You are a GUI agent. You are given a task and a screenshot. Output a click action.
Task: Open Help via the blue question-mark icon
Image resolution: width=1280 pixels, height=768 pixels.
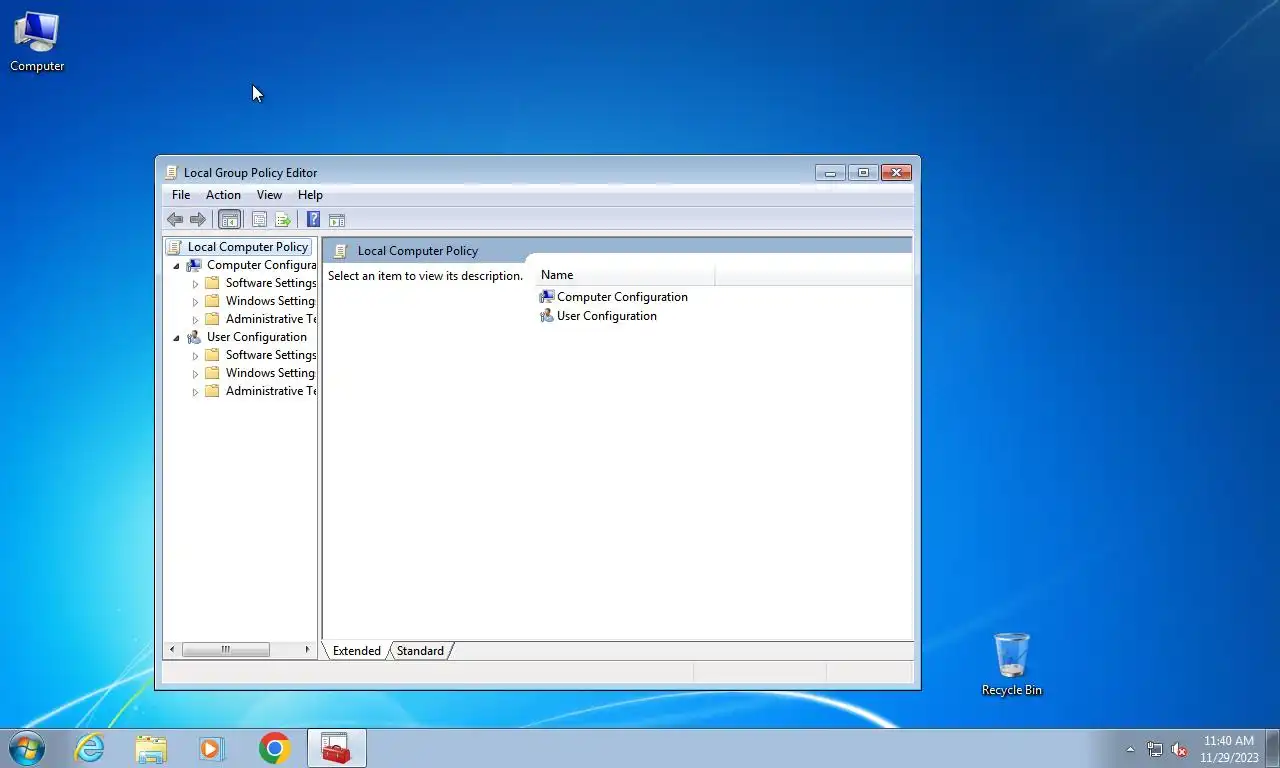click(313, 220)
